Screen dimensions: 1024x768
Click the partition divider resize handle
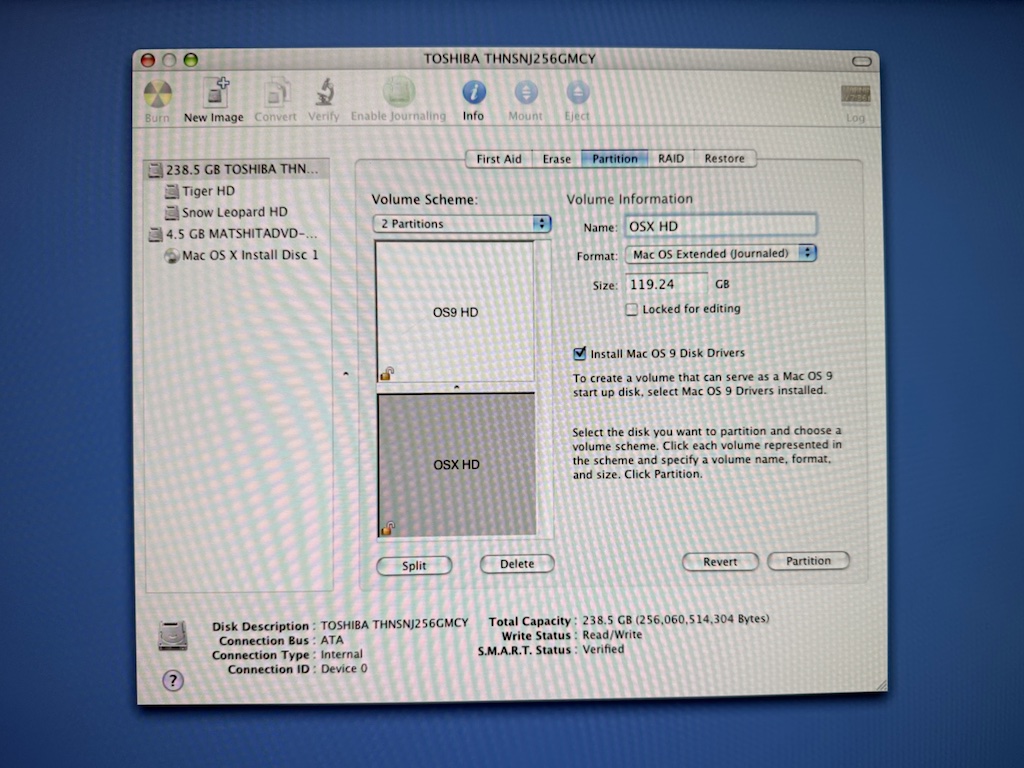point(456,387)
